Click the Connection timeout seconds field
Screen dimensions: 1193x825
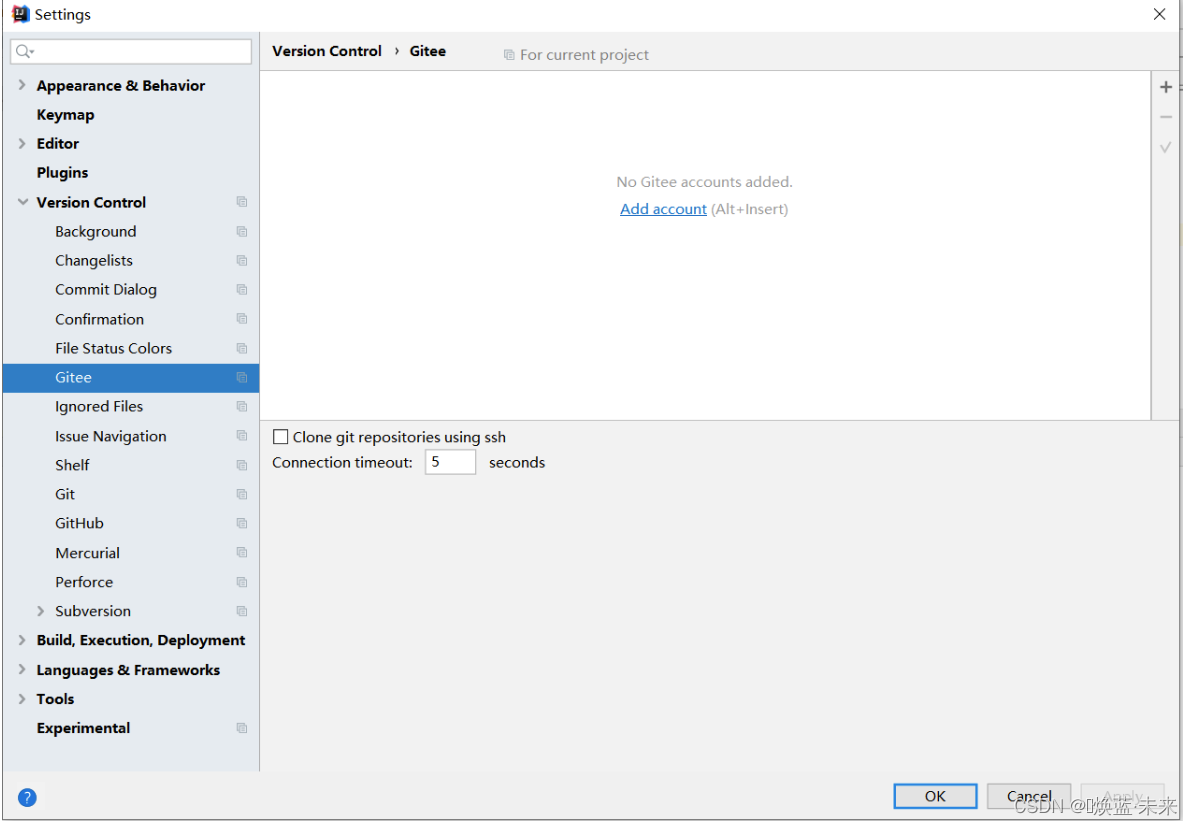tap(450, 462)
